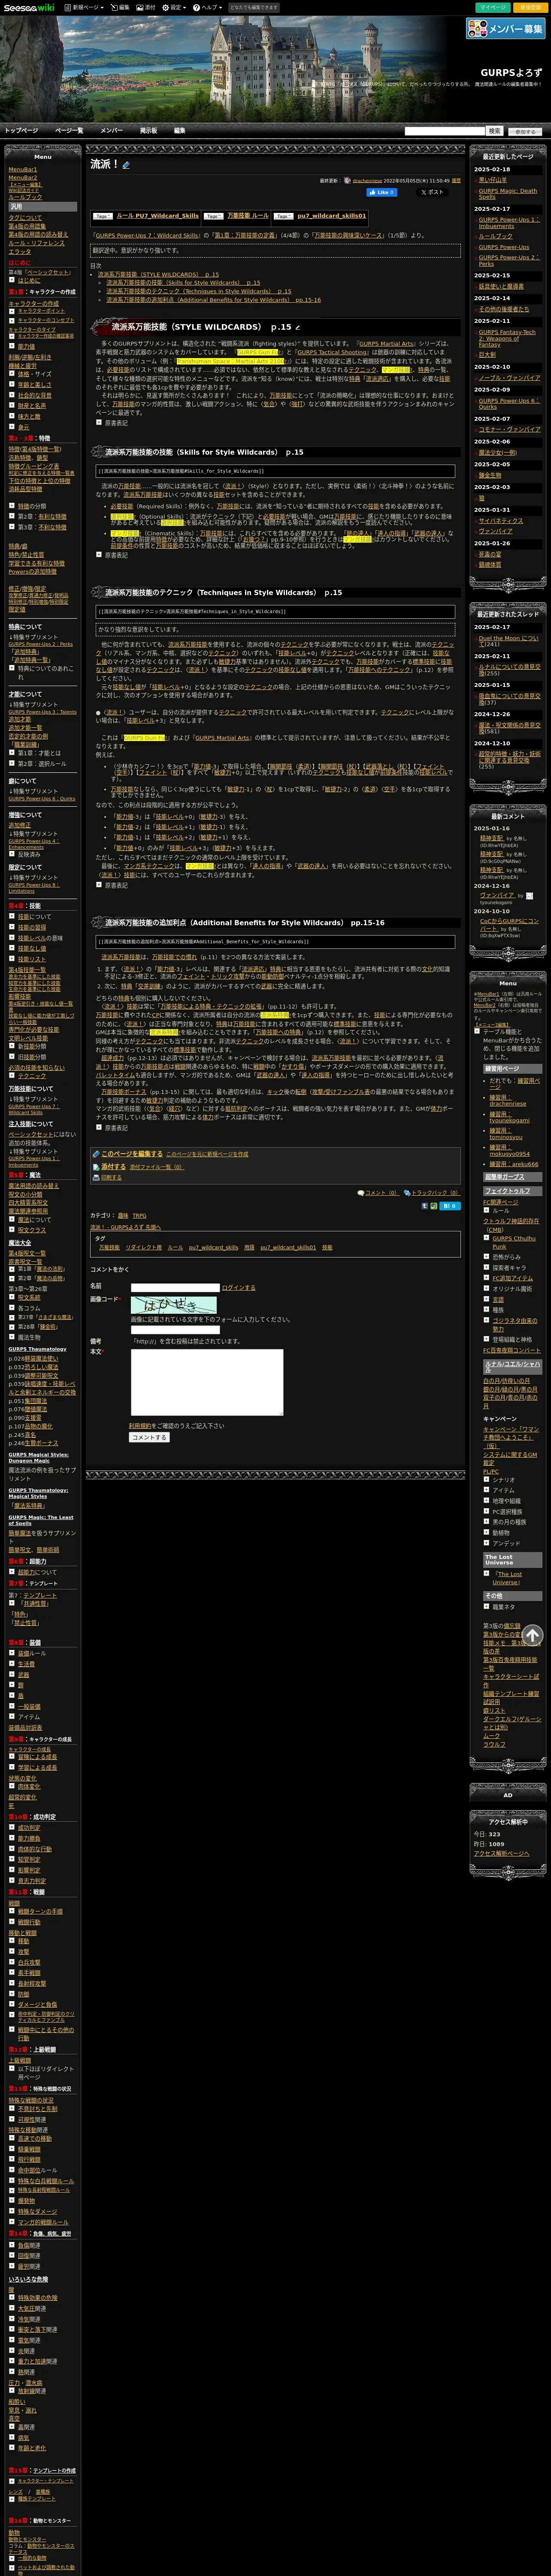Open the 設定 gear dropdown
Image resolution: width=551 pixels, height=2576 pixels.
(x=174, y=7)
